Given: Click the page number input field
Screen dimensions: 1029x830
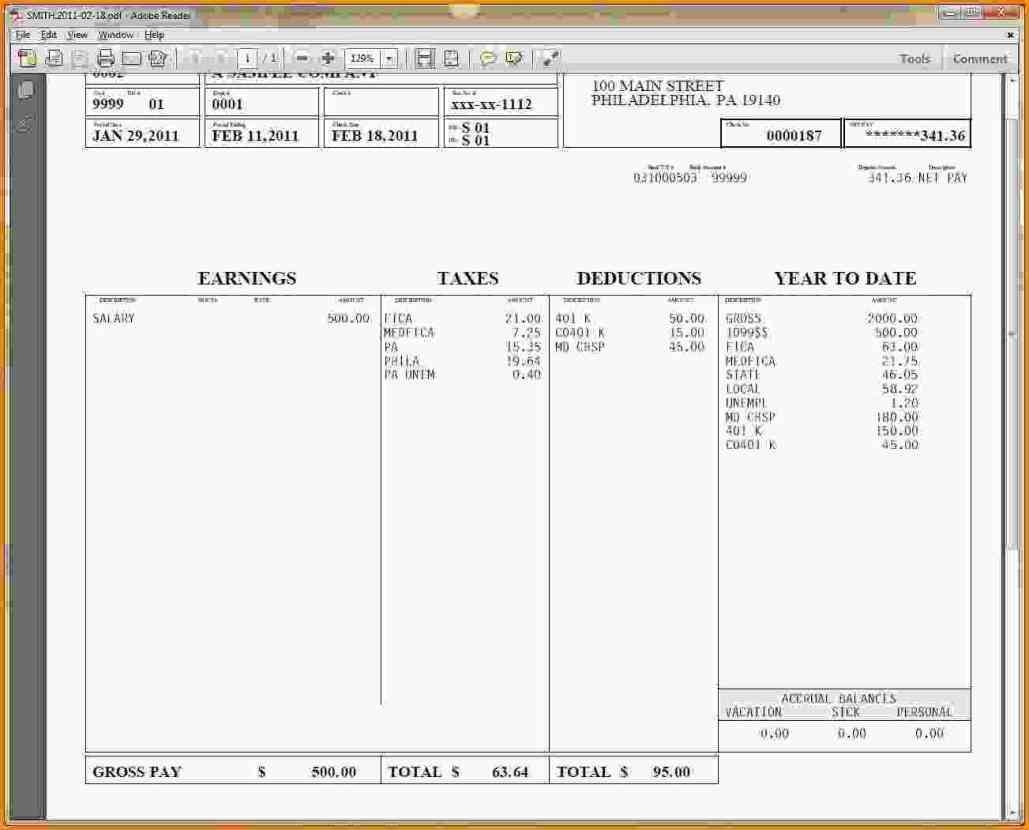Looking at the screenshot, I should click(248, 57).
